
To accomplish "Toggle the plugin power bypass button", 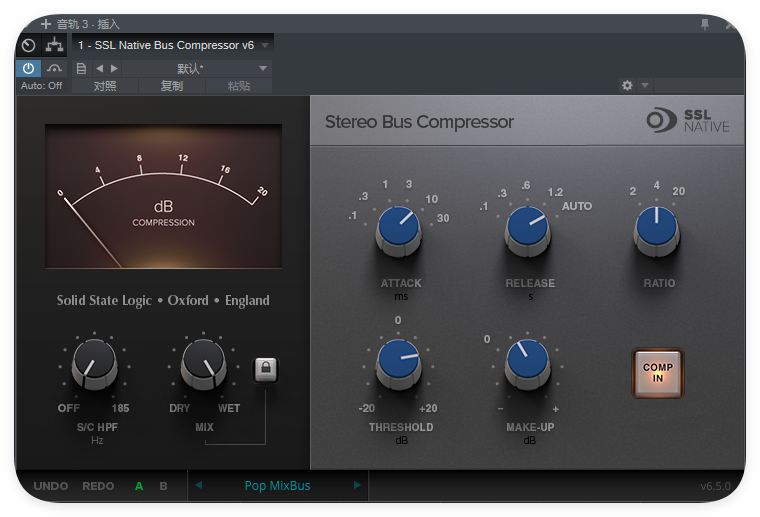I will [x=29, y=69].
